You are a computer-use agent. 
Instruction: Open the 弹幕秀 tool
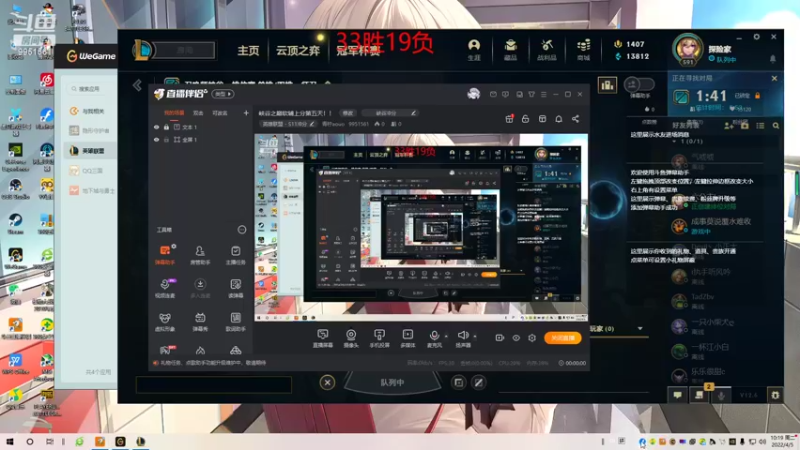tap(200, 322)
